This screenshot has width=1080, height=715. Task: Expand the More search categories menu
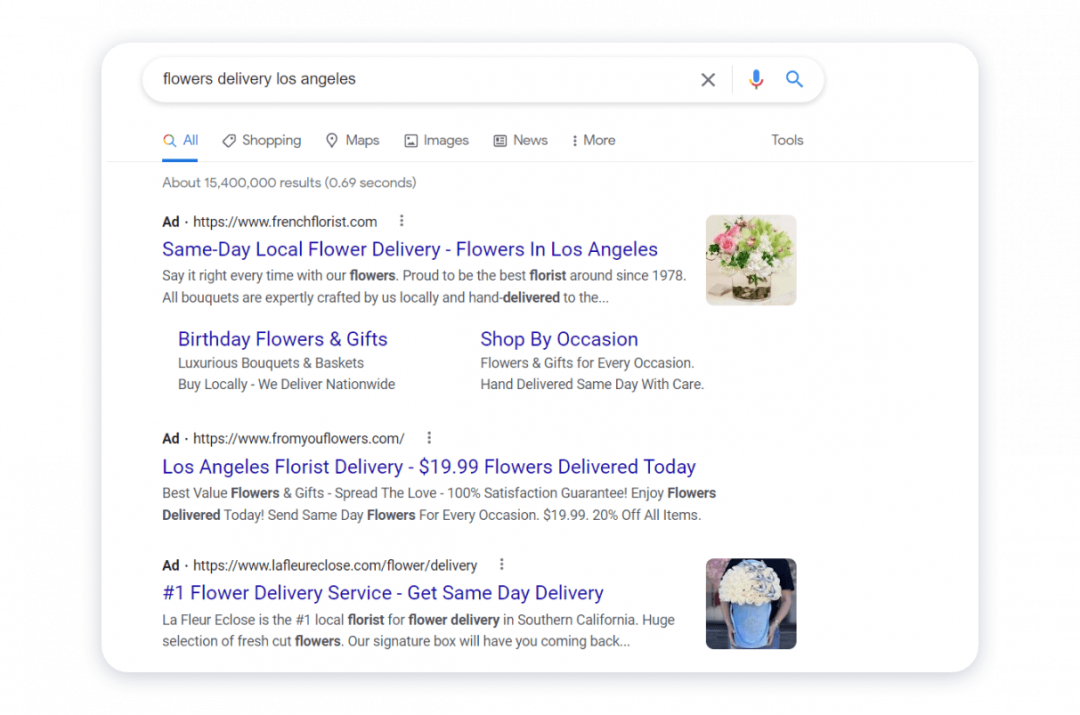[593, 140]
